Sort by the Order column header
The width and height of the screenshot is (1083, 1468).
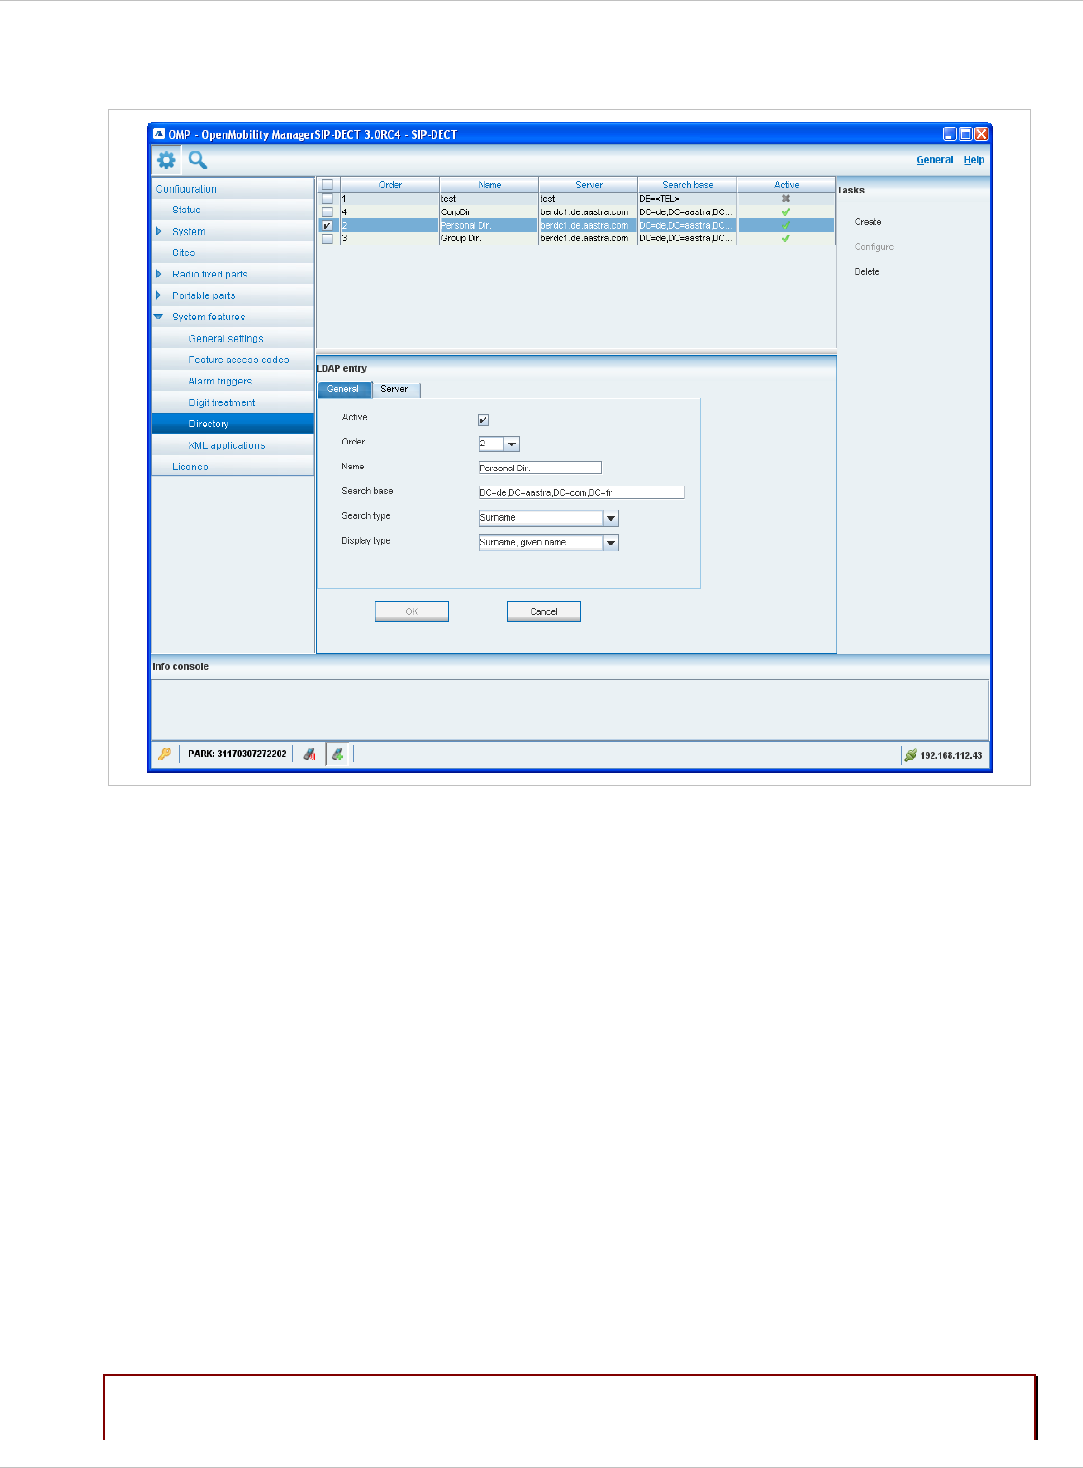(390, 185)
